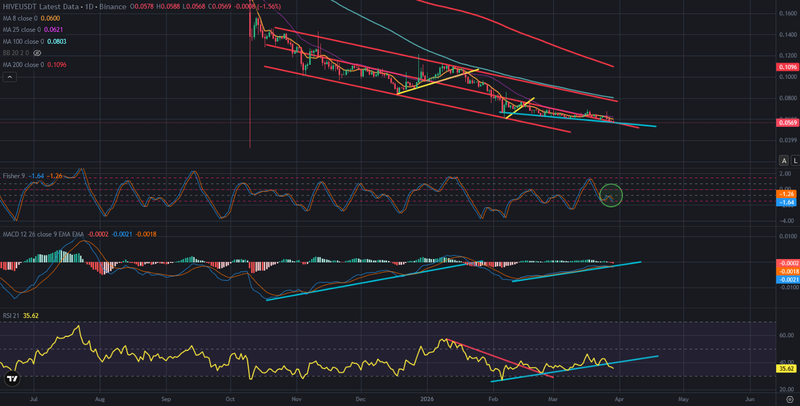Click the 0.0569 current price label
This screenshot has width=800, height=406.
click(786, 122)
